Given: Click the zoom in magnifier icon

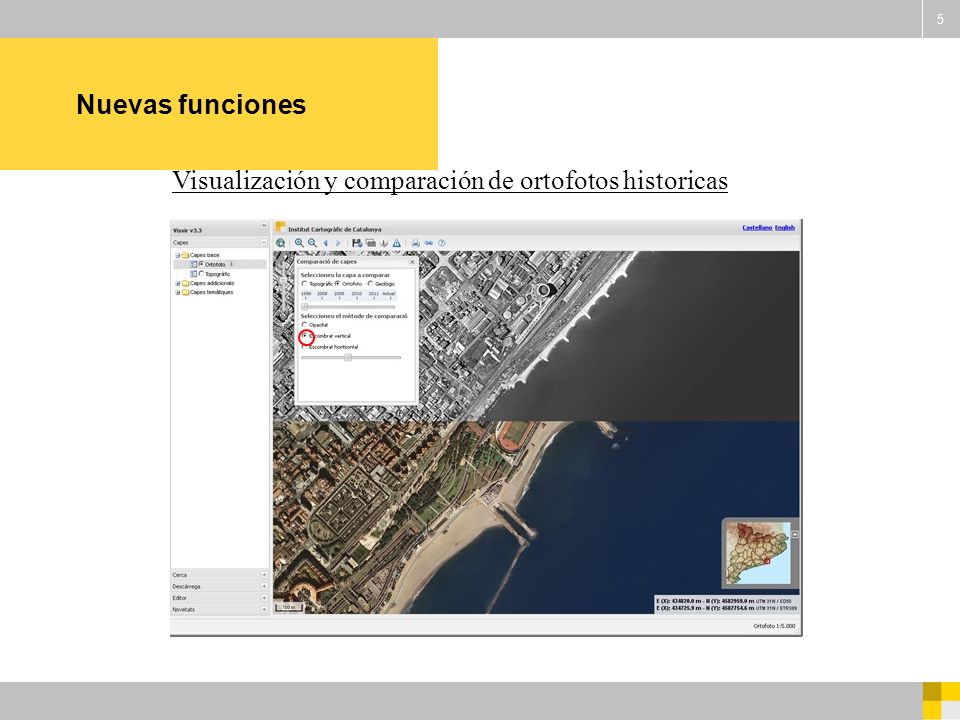Looking at the screenshot, I should click(299, 243).
